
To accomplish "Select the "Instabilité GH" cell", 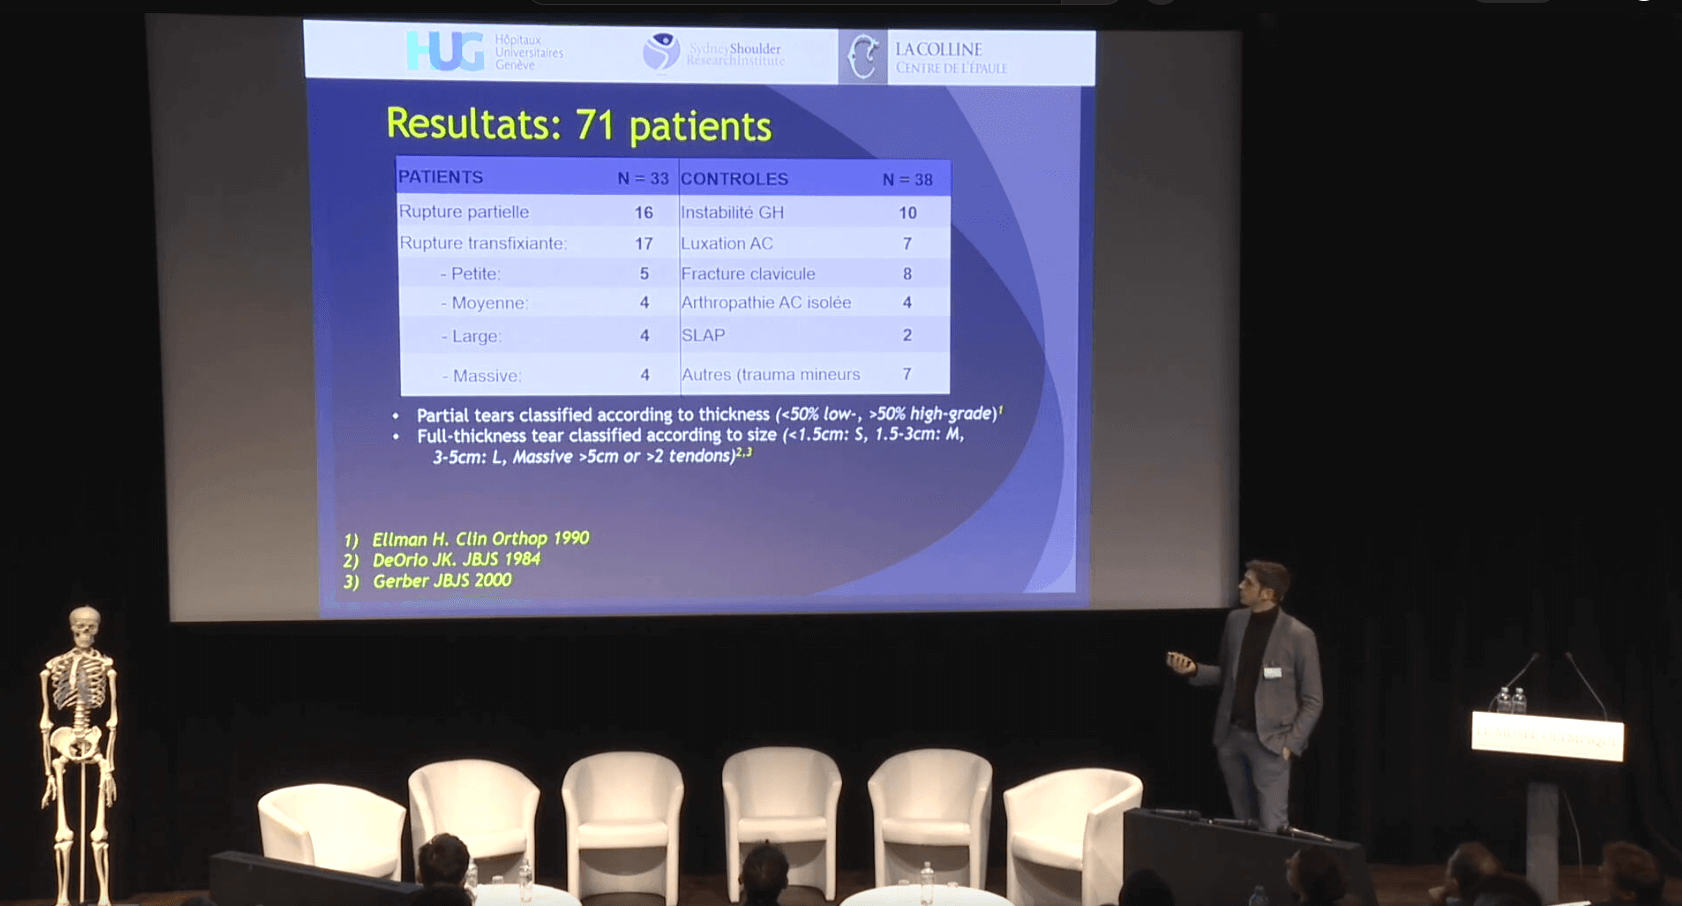I will (732, 213).
